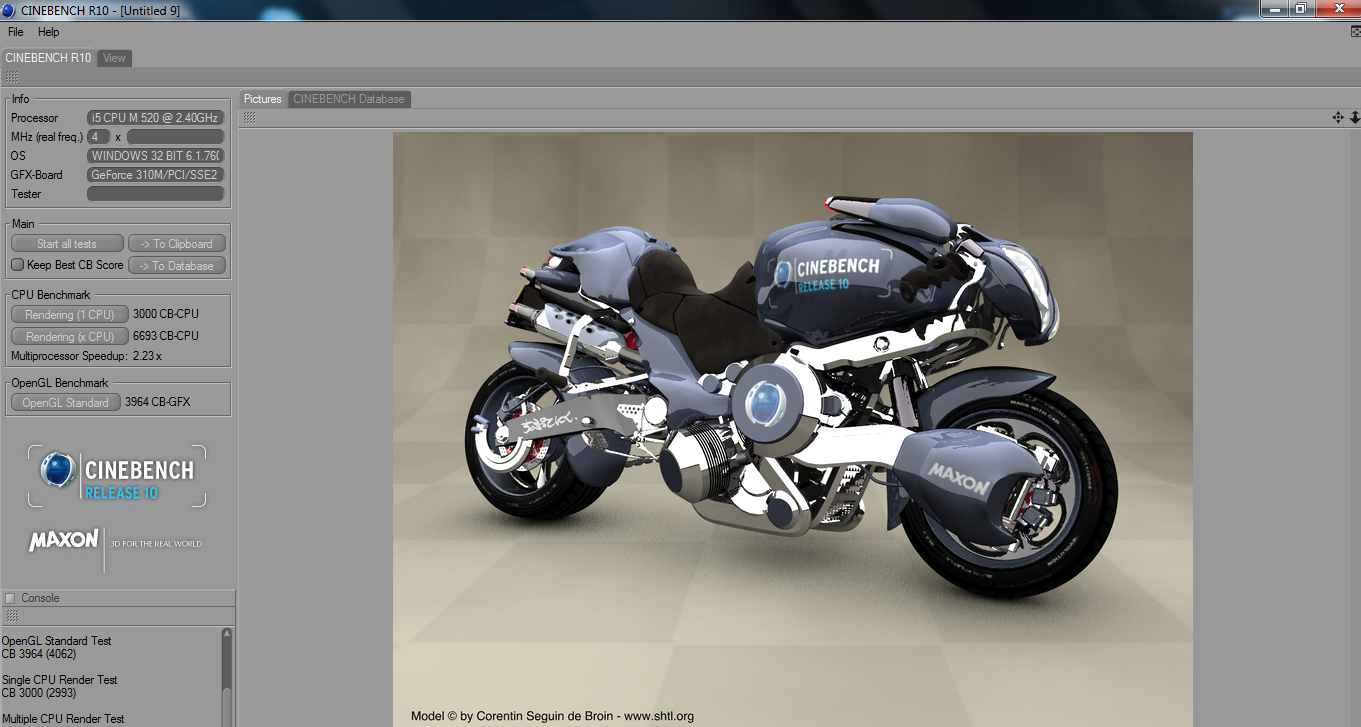Run the Rendering (1 CPU) benchmark
Image resolution: width=1361 pixels, height=727 pixels.
70,314
